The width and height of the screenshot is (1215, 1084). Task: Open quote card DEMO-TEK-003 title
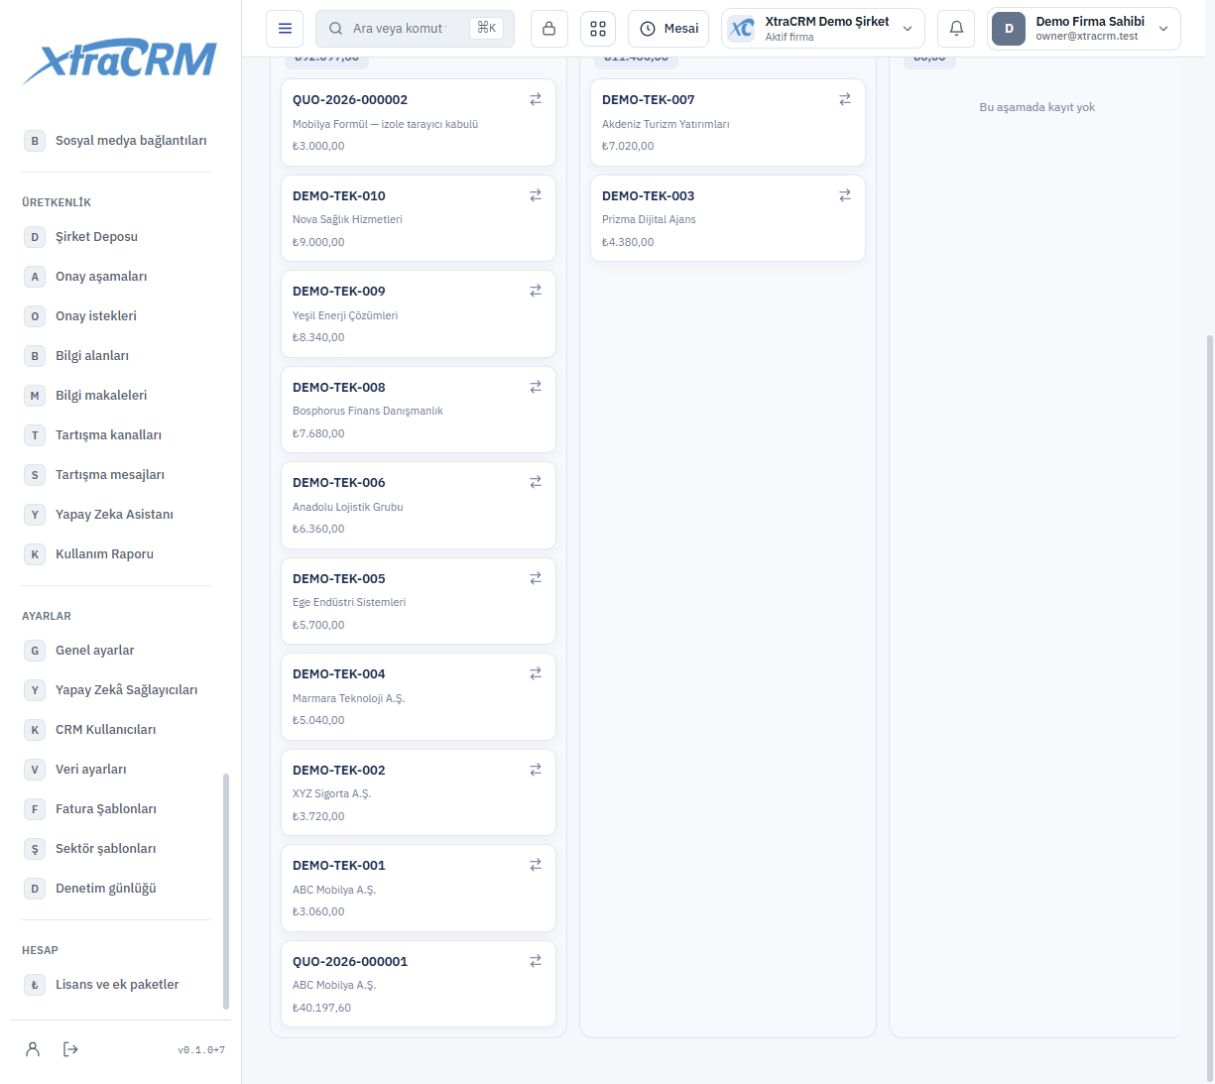click(648, 196)
